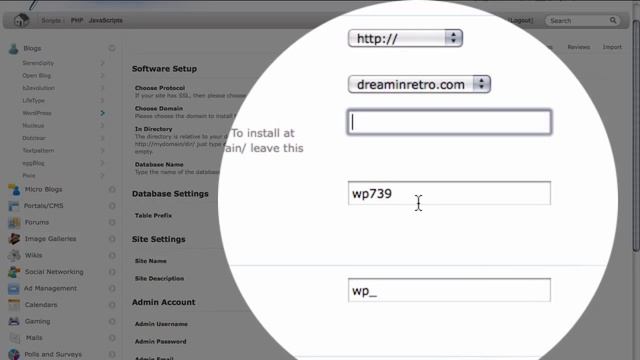Click the Wikis category icon
Screen dimensions: 640x360
[14, 256]
